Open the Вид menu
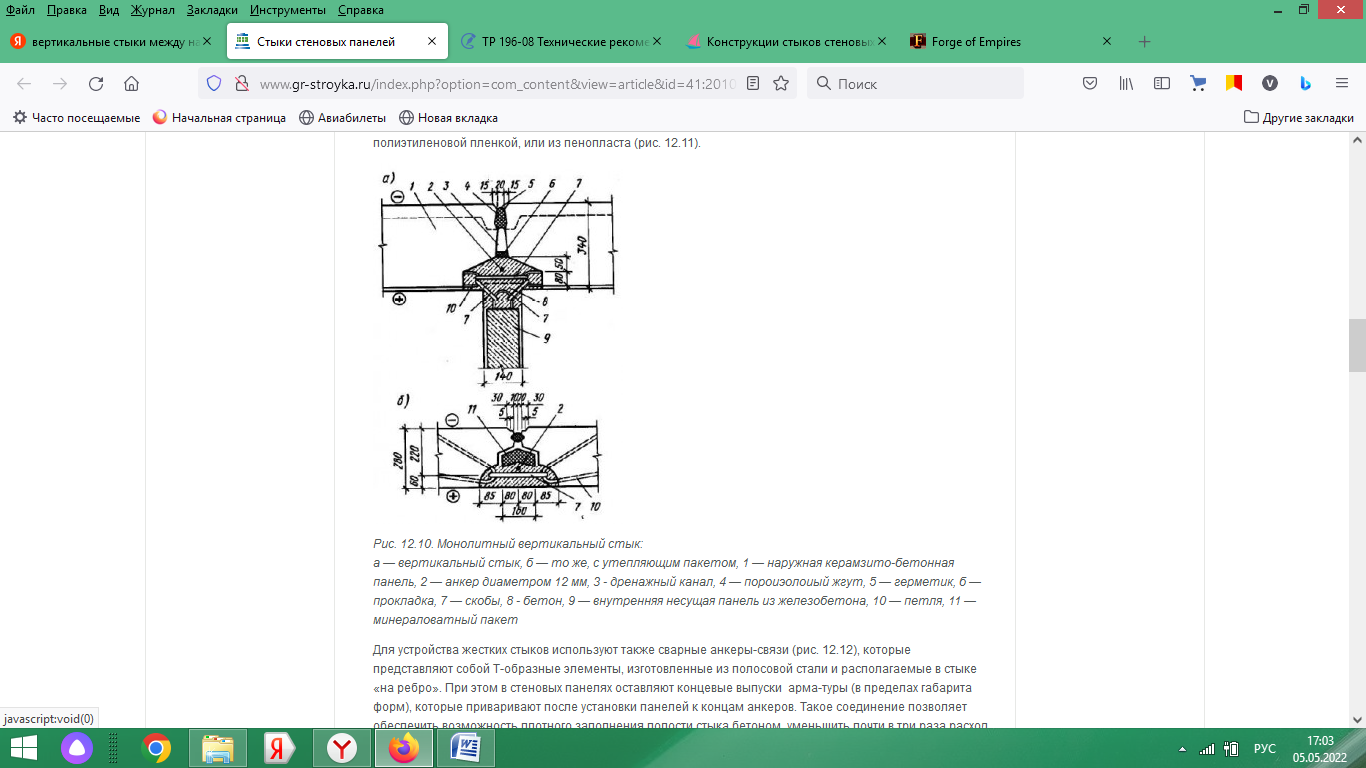 tap(110, 10)
